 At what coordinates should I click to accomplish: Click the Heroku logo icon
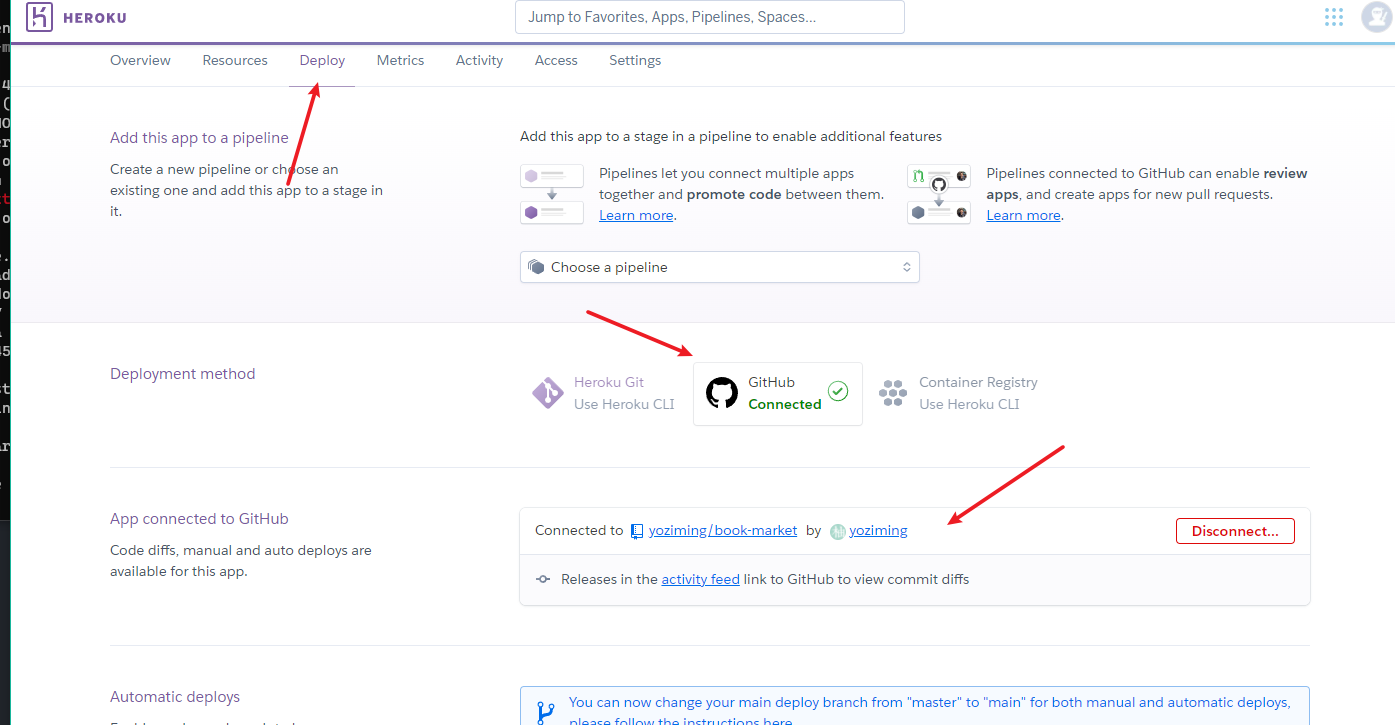coord(39,17)
